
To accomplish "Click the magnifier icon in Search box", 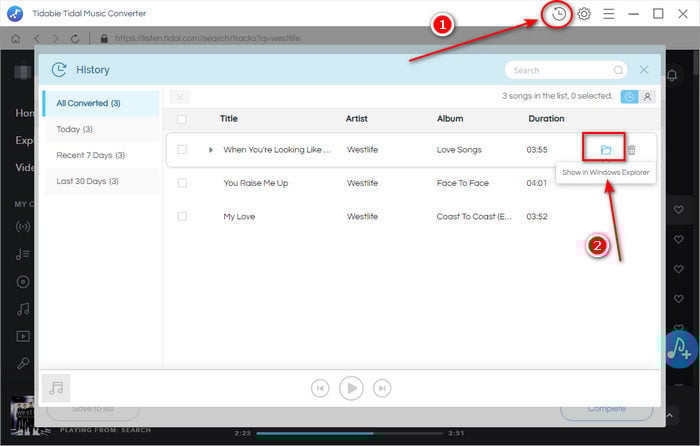I will [x=618, y=70].
